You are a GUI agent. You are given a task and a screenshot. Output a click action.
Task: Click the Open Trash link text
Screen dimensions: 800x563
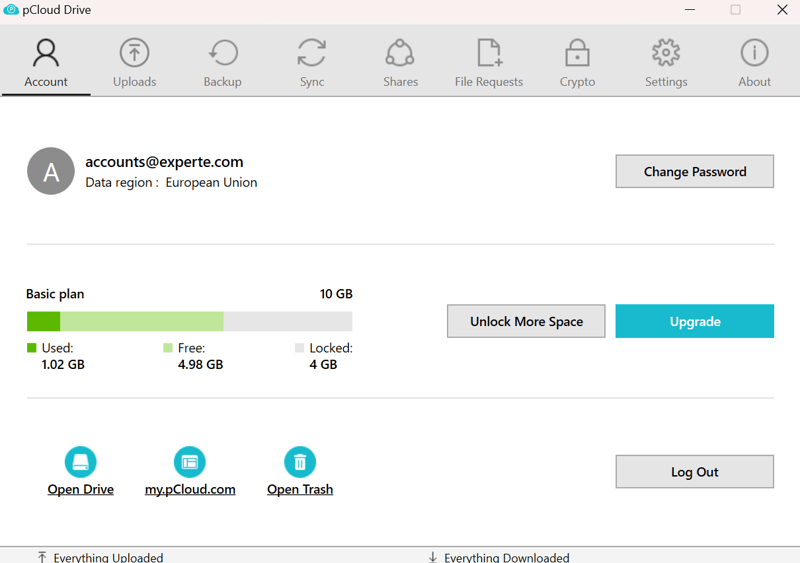(x=300, y=489)
